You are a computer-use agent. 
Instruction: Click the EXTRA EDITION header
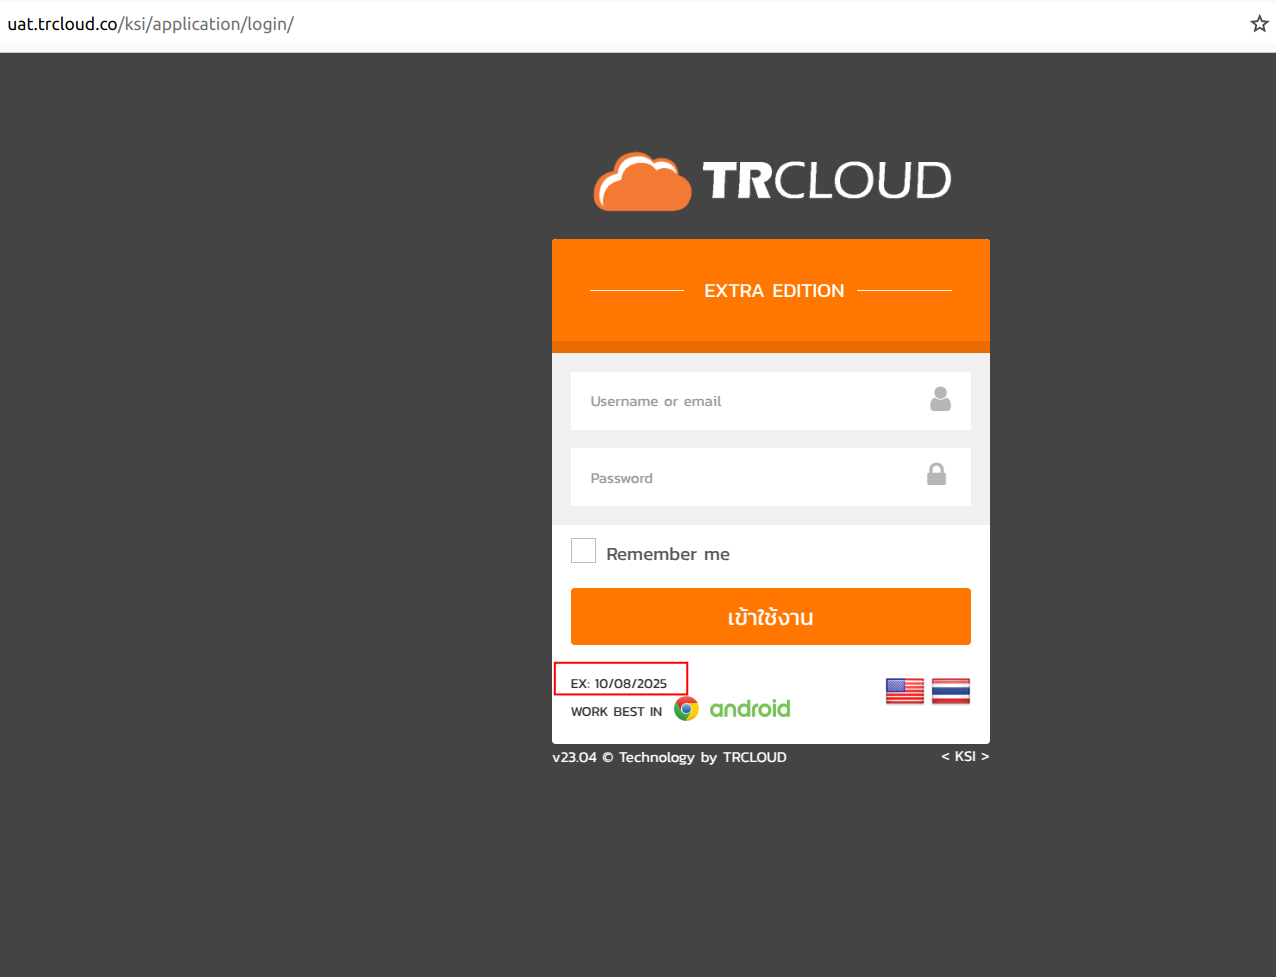[x=774, y=291]
